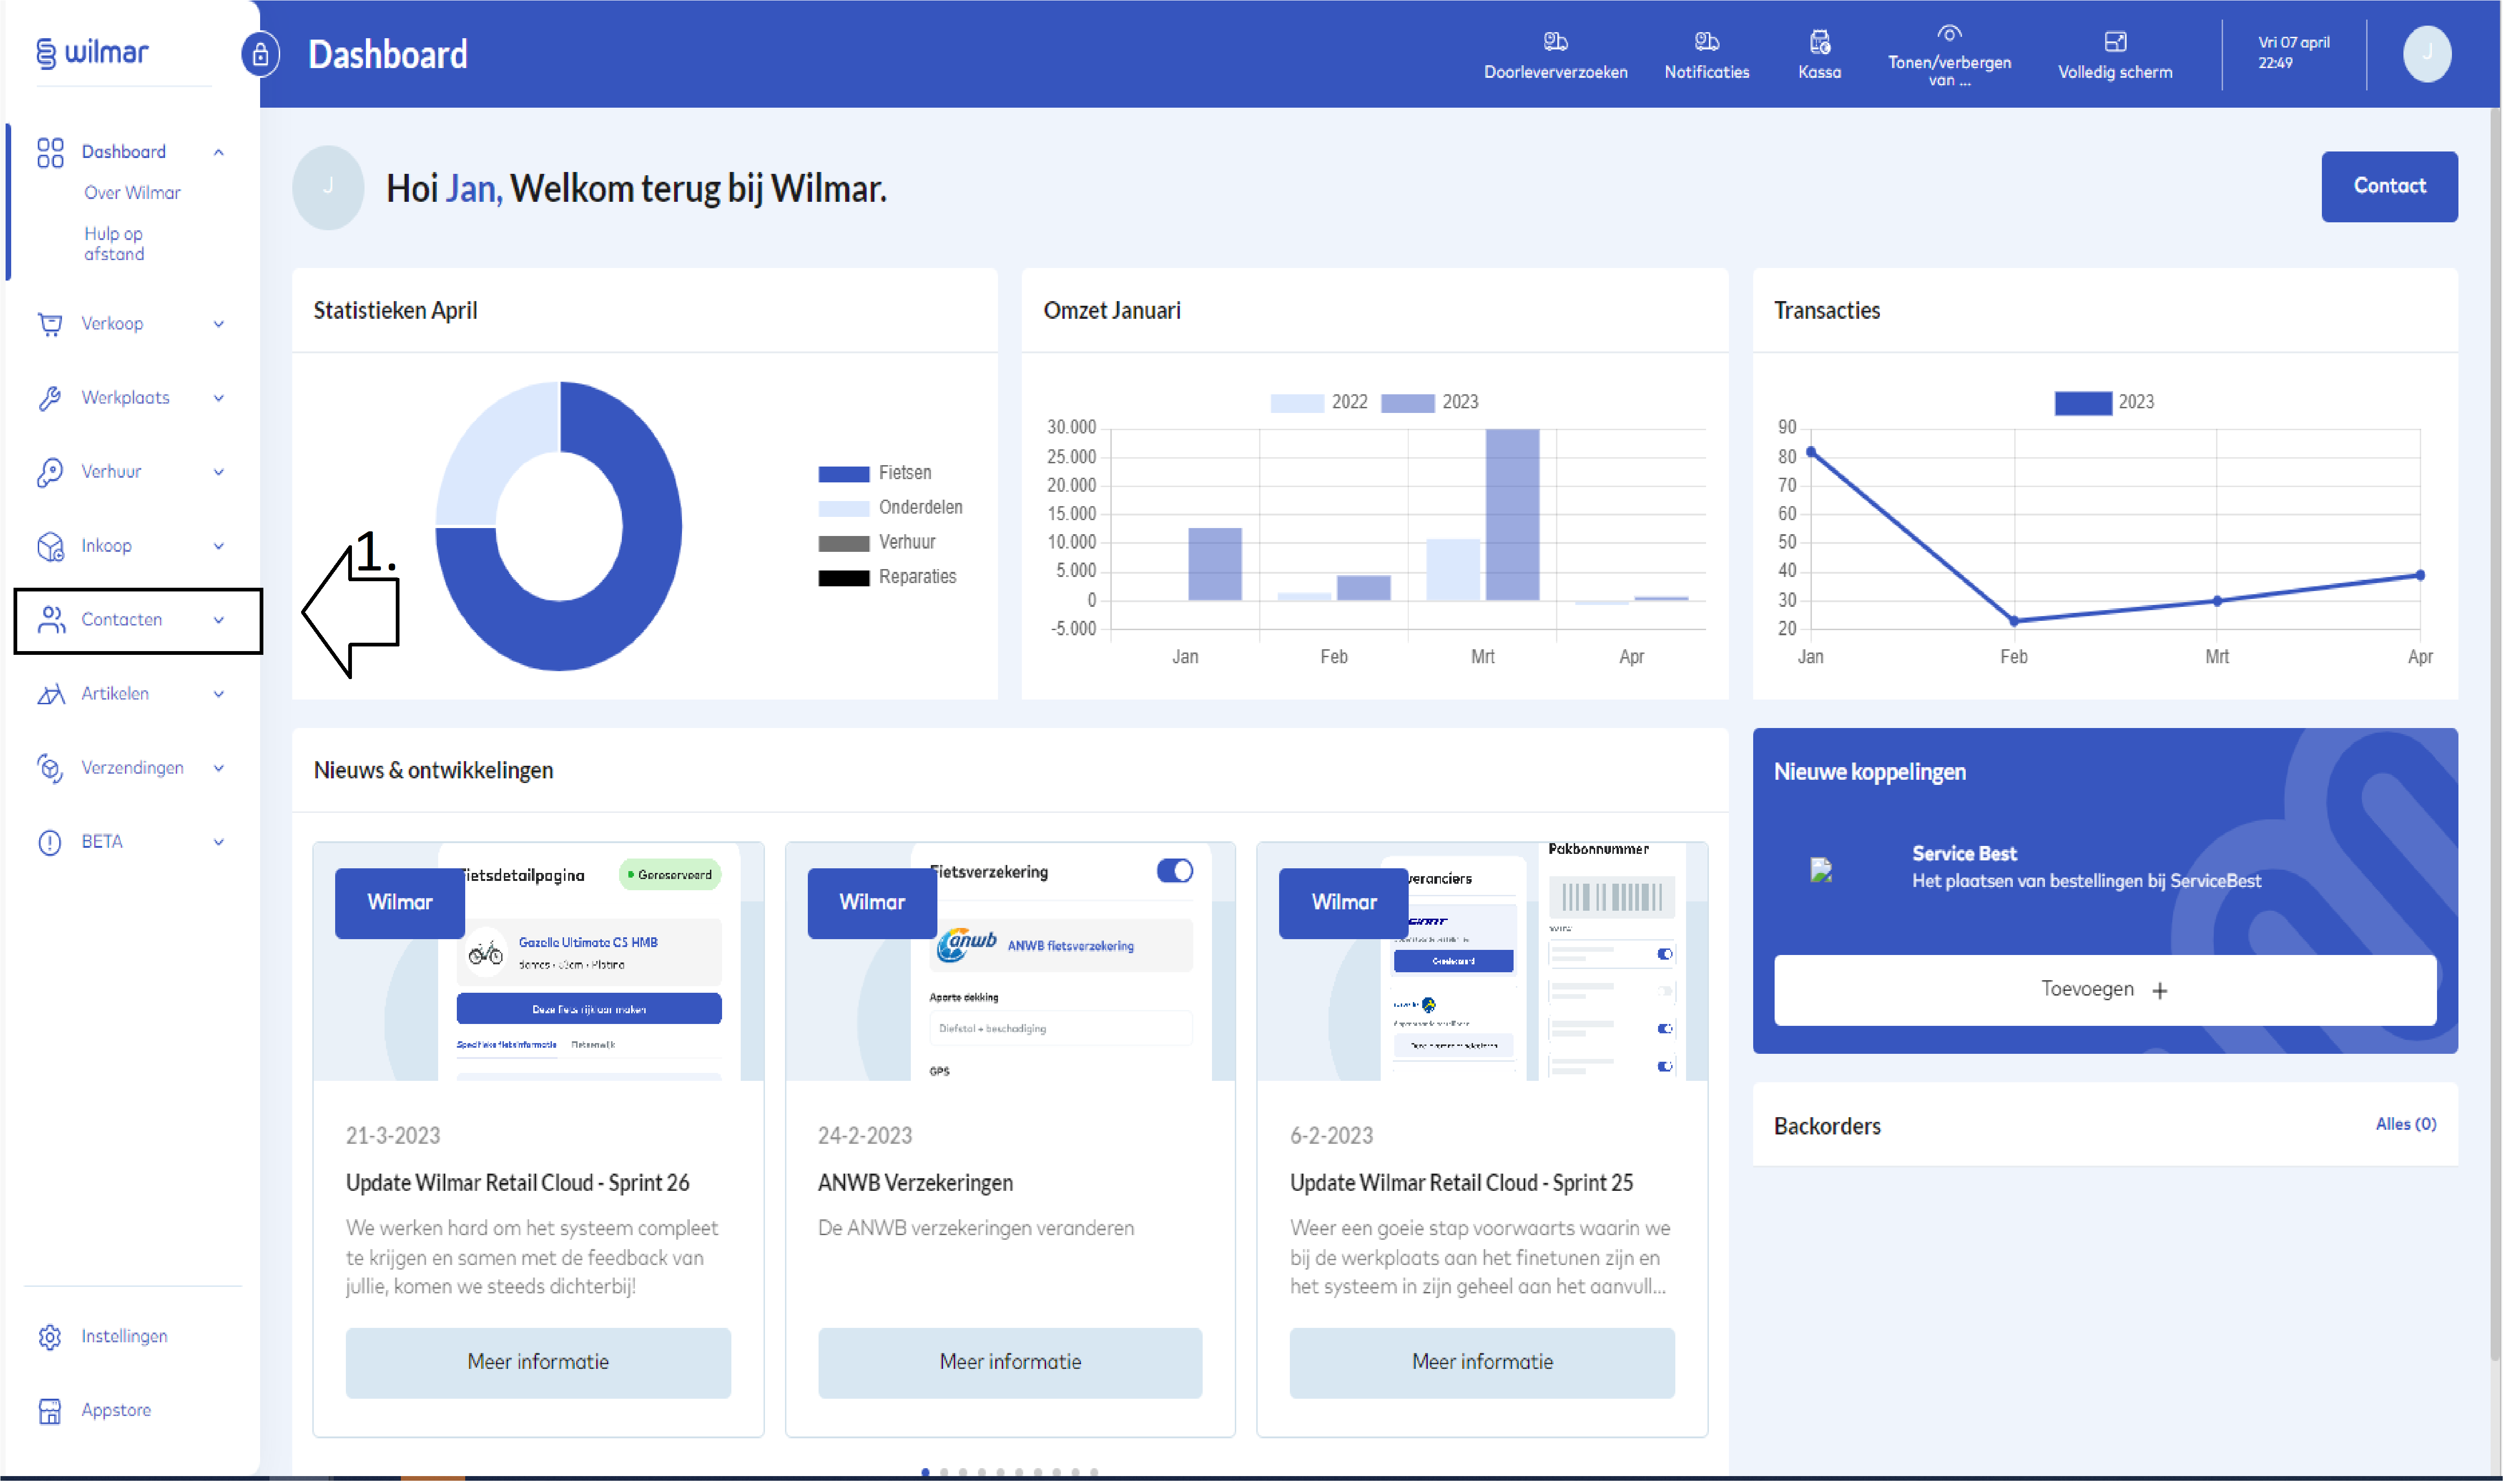The image size is (2506, 1484).
Task: Collapse the Dashboard menu chevron
Action: pos(219,152)
